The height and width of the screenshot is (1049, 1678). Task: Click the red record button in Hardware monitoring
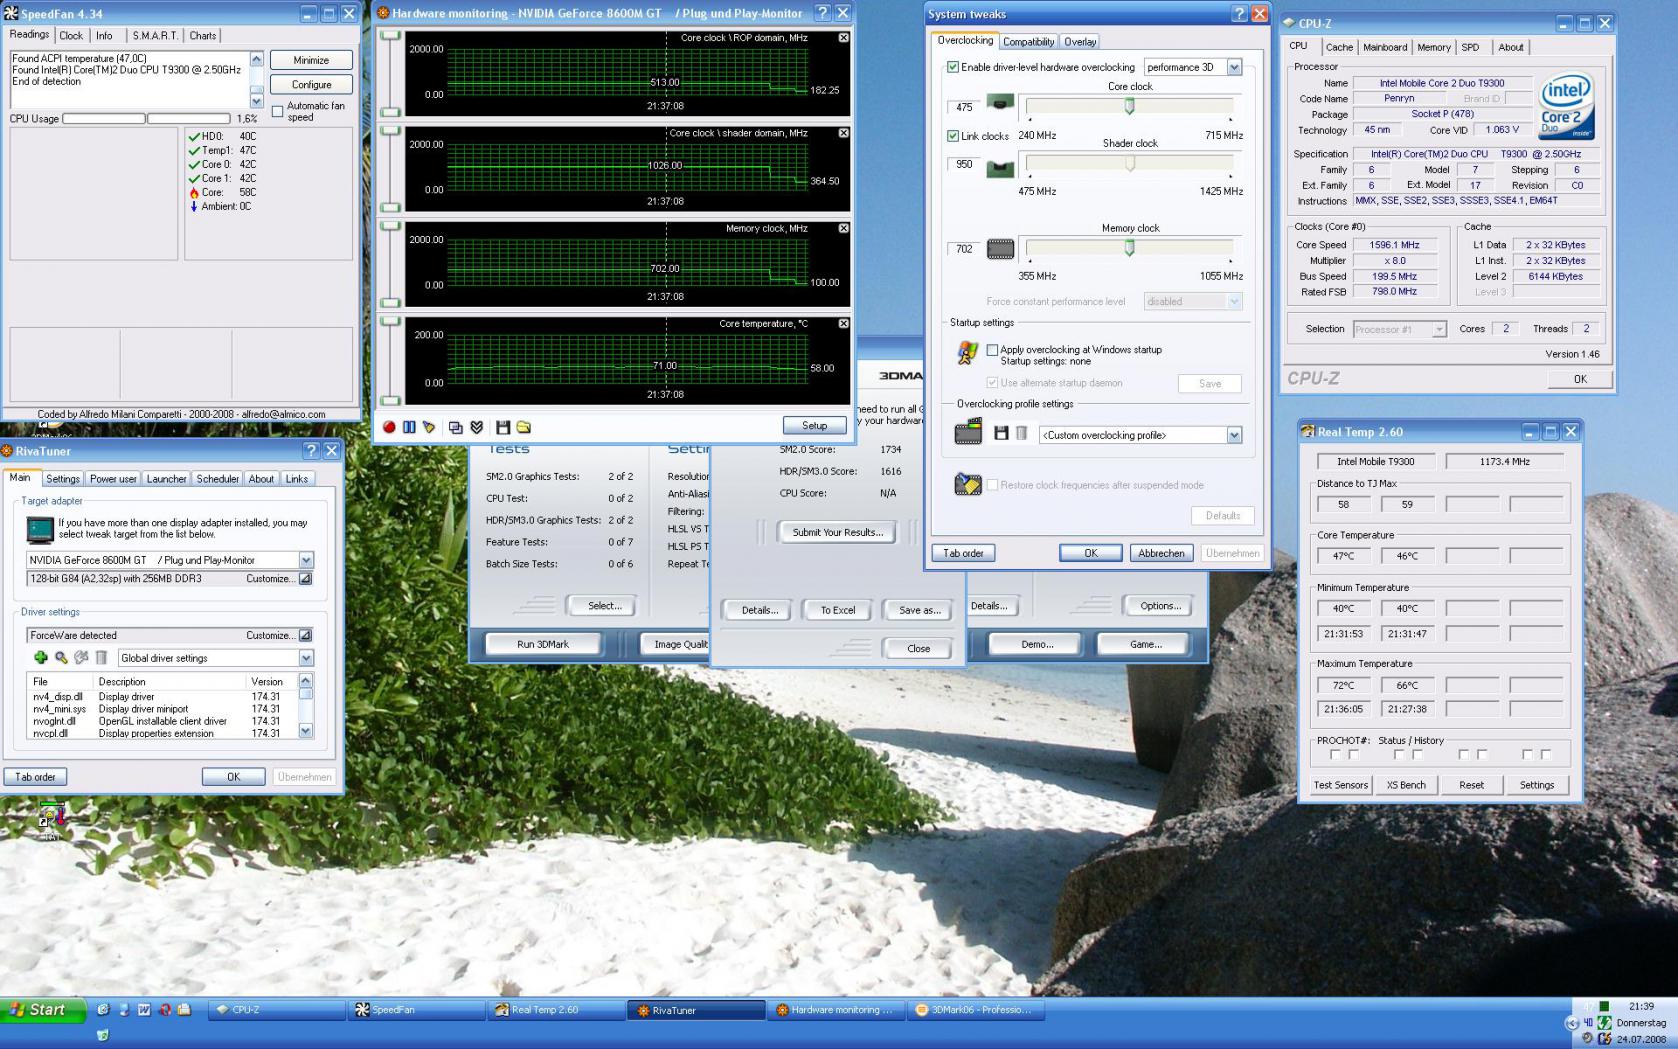point(389,427)
